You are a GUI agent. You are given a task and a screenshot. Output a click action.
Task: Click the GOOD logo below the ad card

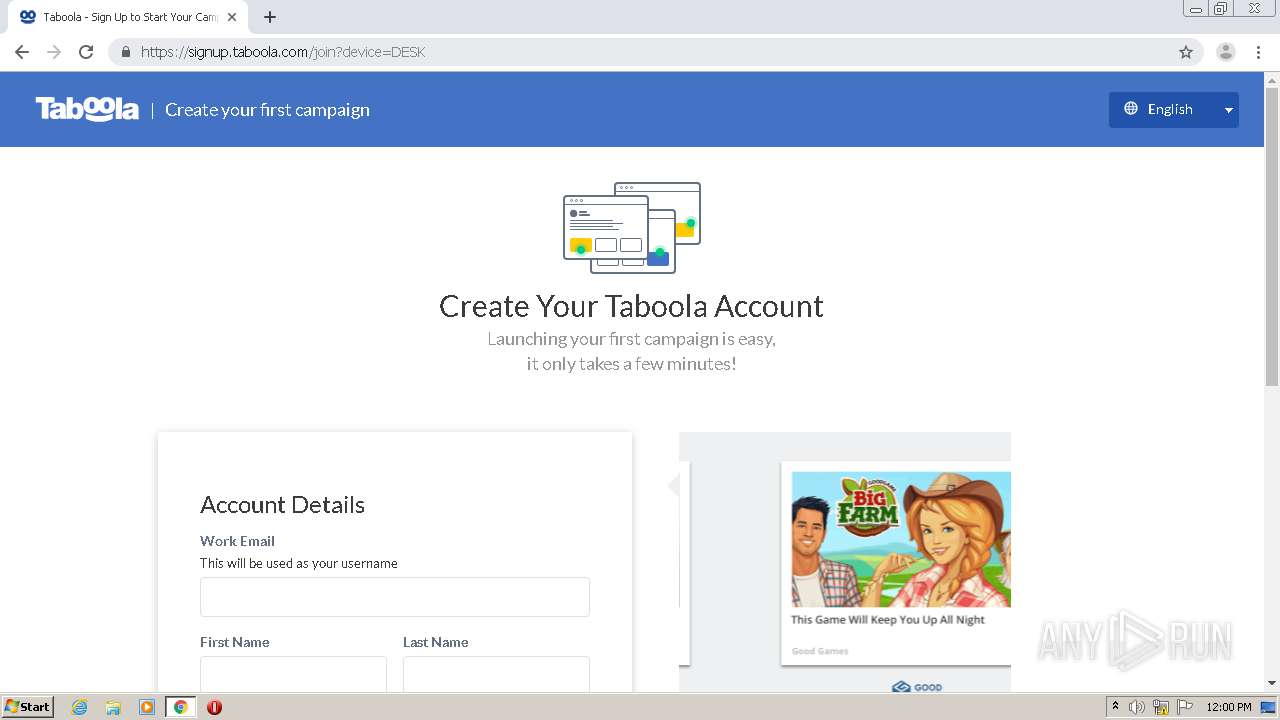[x=917, y=687]
